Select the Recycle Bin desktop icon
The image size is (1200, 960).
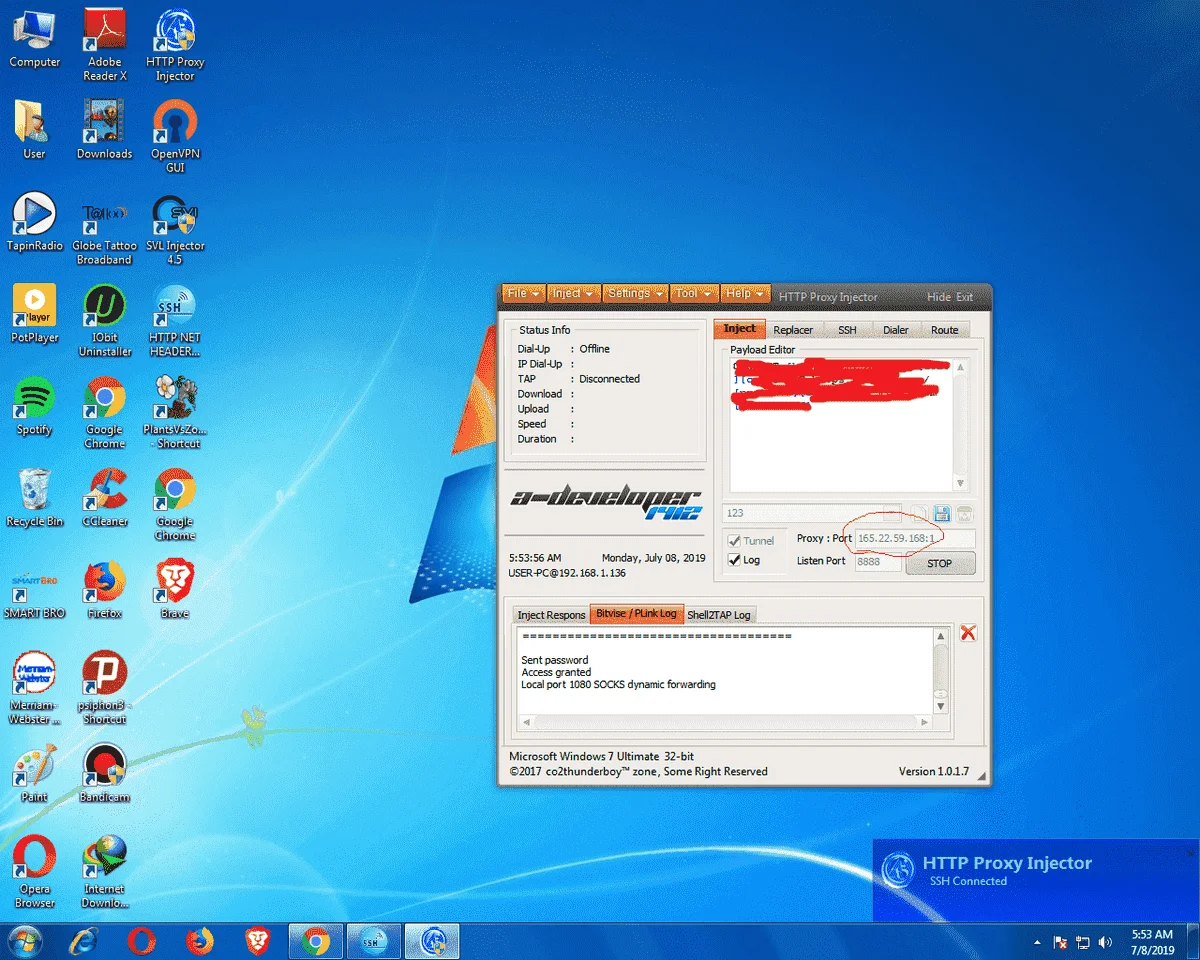[35, 499]
